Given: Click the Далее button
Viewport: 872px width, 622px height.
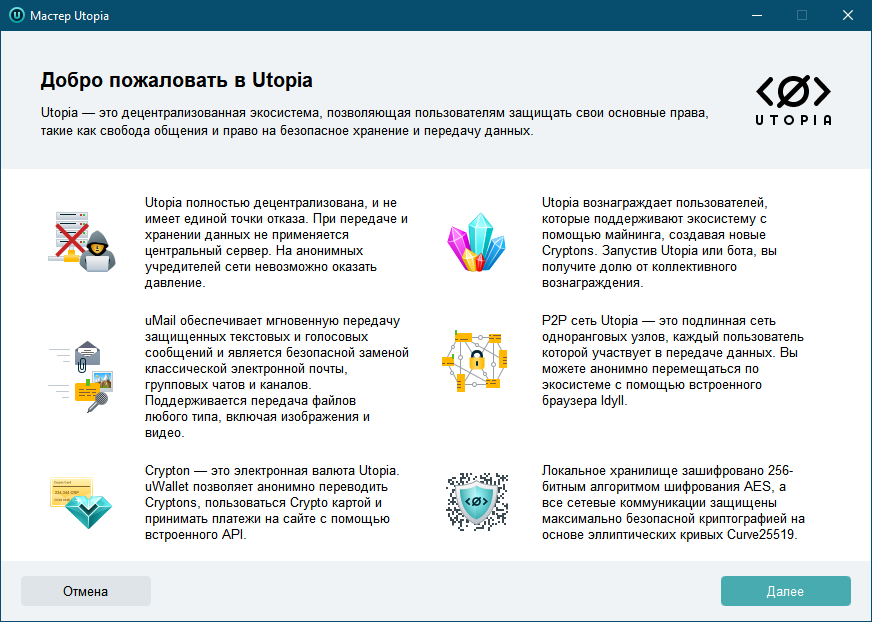Looking at the screenshot, I should pos(785,591).
